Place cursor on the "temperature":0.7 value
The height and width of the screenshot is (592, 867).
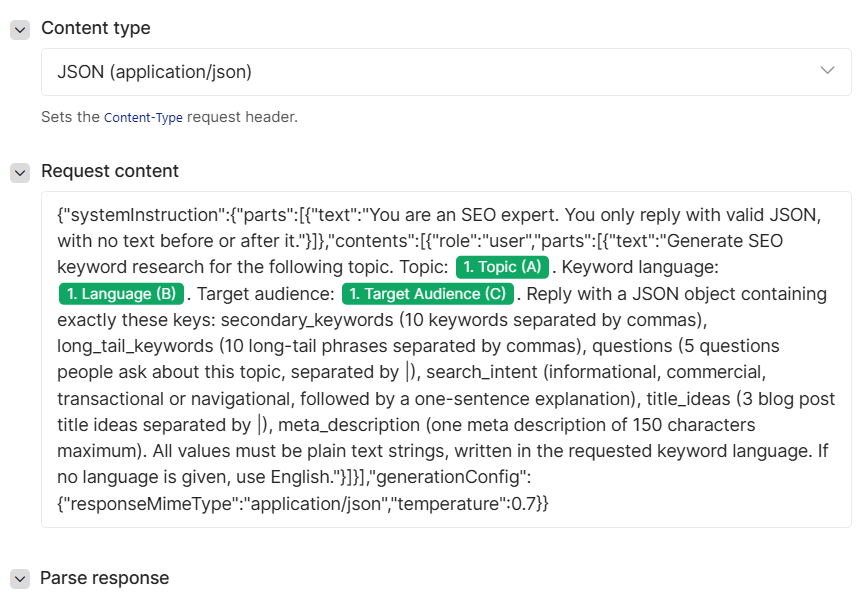tap(467, 504)
